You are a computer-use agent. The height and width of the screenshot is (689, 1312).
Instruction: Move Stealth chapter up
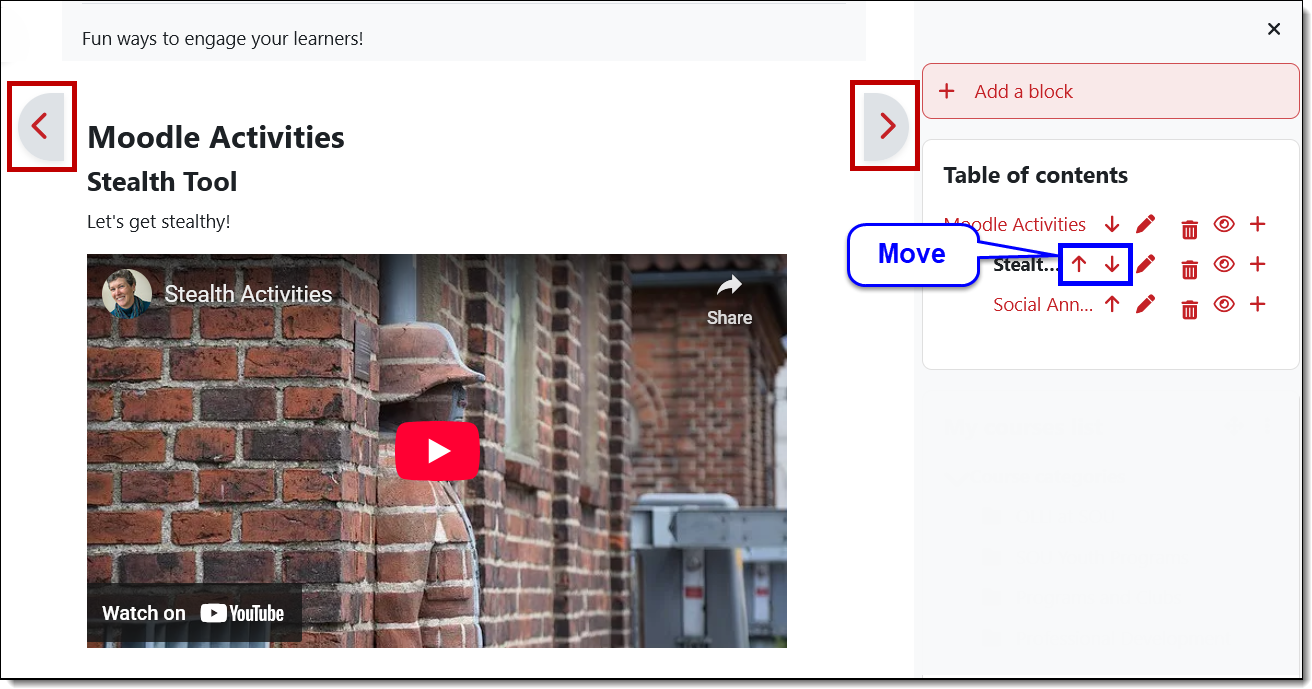pos(1079,264)
